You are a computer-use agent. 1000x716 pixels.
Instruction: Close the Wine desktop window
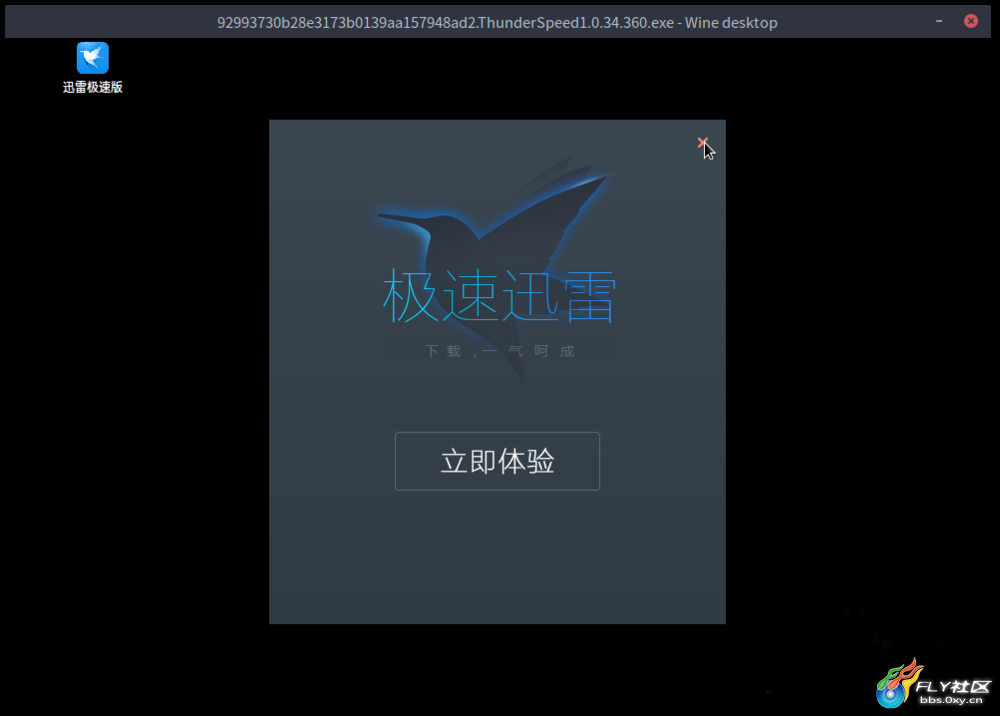971,21
